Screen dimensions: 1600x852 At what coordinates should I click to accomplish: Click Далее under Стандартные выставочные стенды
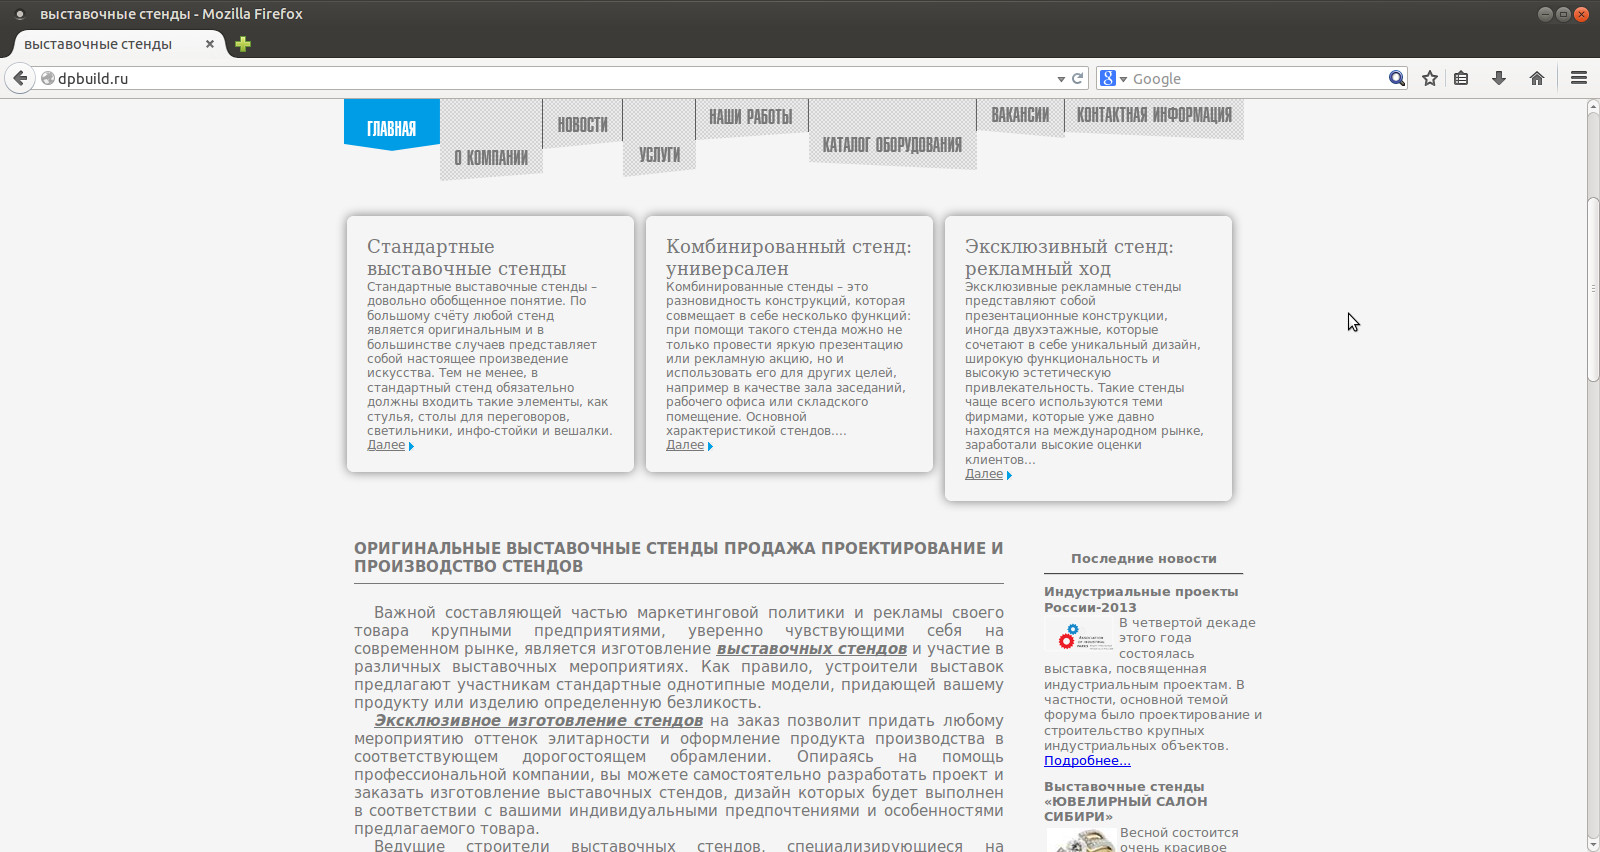click(x=387, y=445)
